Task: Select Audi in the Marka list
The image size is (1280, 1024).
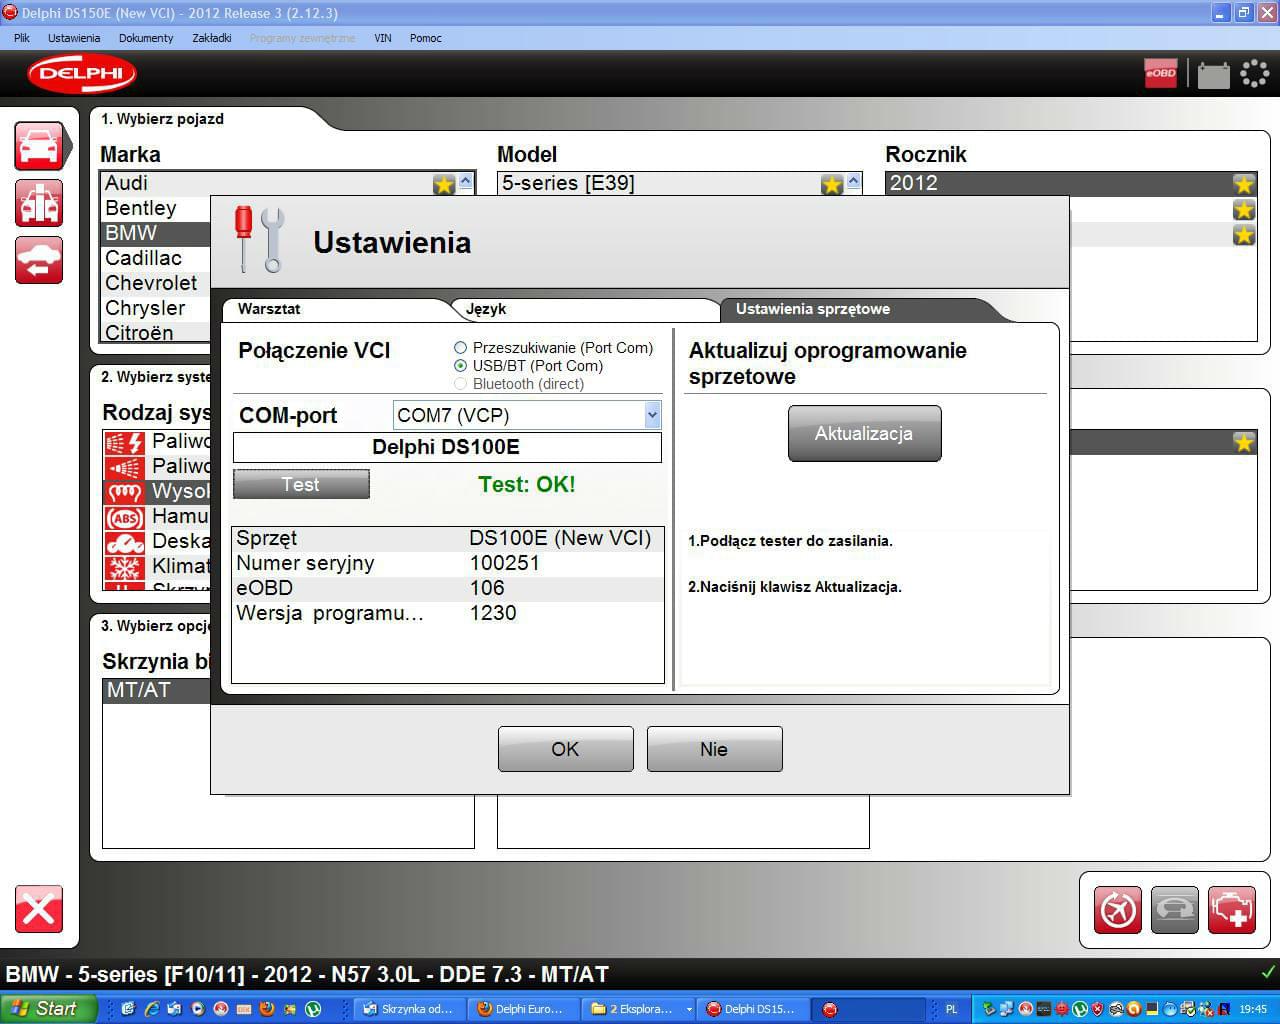Action: [x=266, y=183]
